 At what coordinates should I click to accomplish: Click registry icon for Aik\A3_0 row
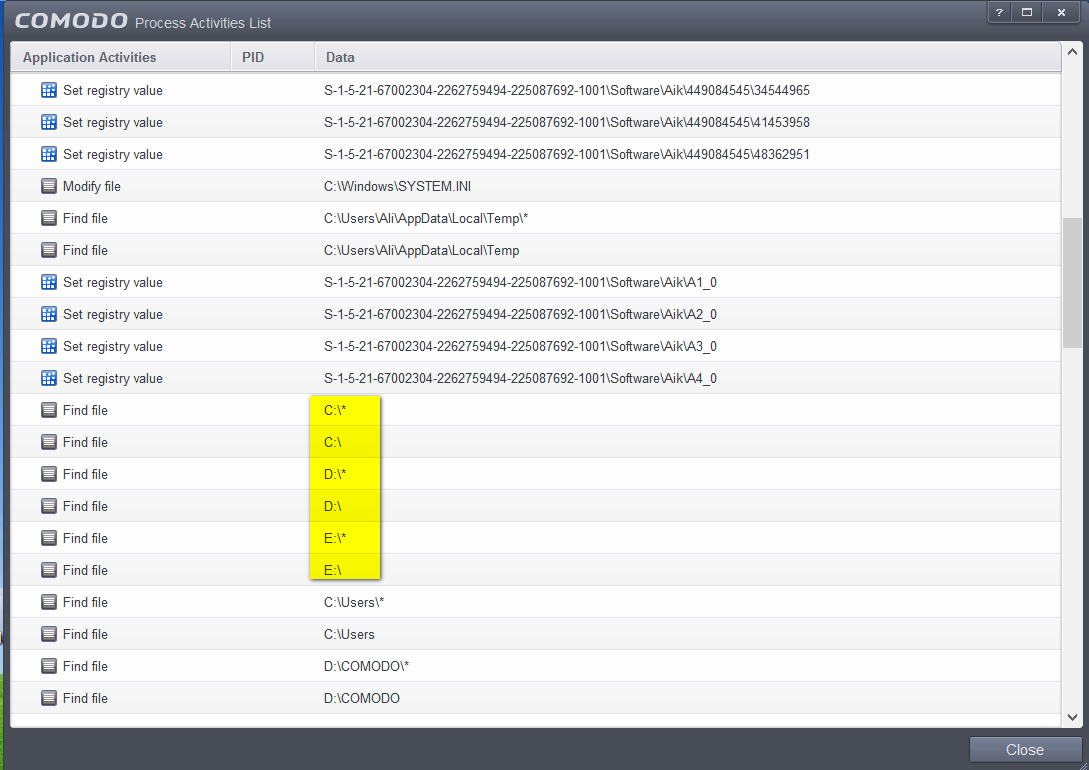(49, 346)
